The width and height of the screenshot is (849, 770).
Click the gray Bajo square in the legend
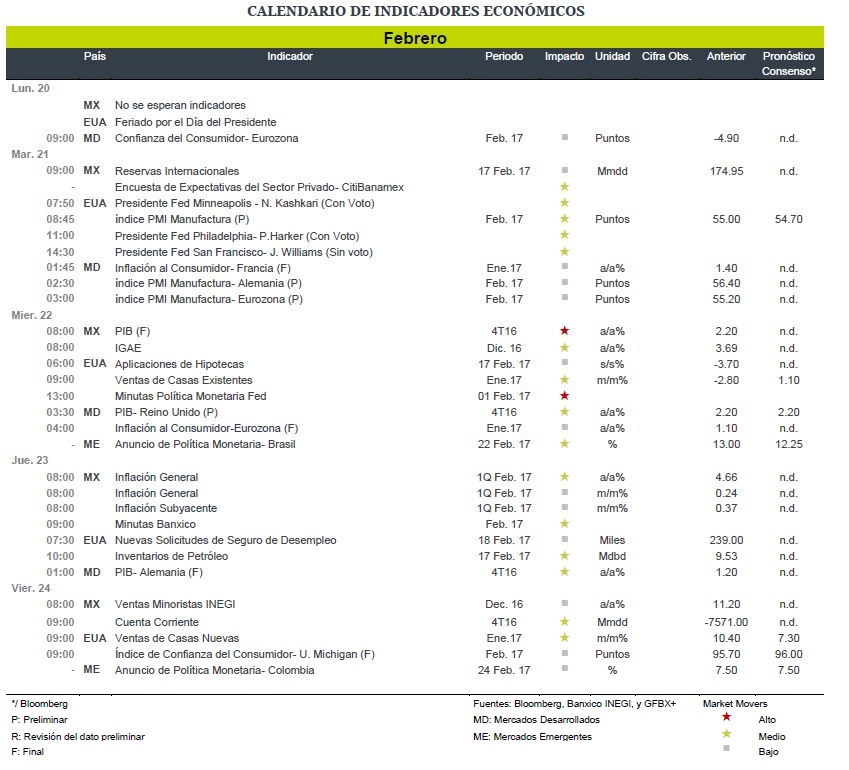726,748
